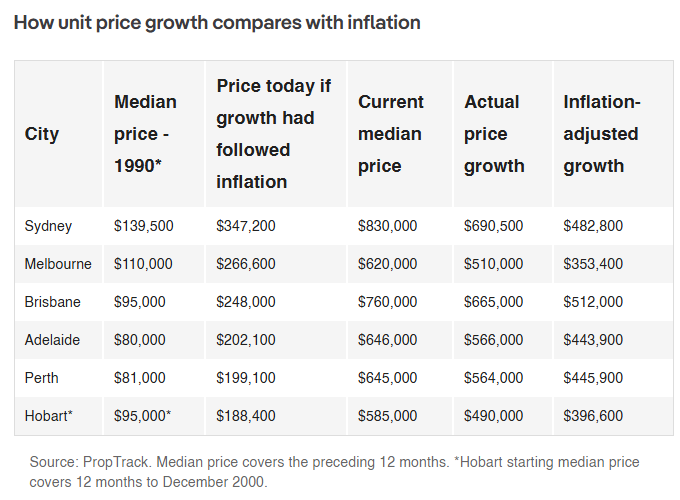Click Adelaide's inflation price $202,100
Screen dimensions: 680x500
[x=245, y=340]
